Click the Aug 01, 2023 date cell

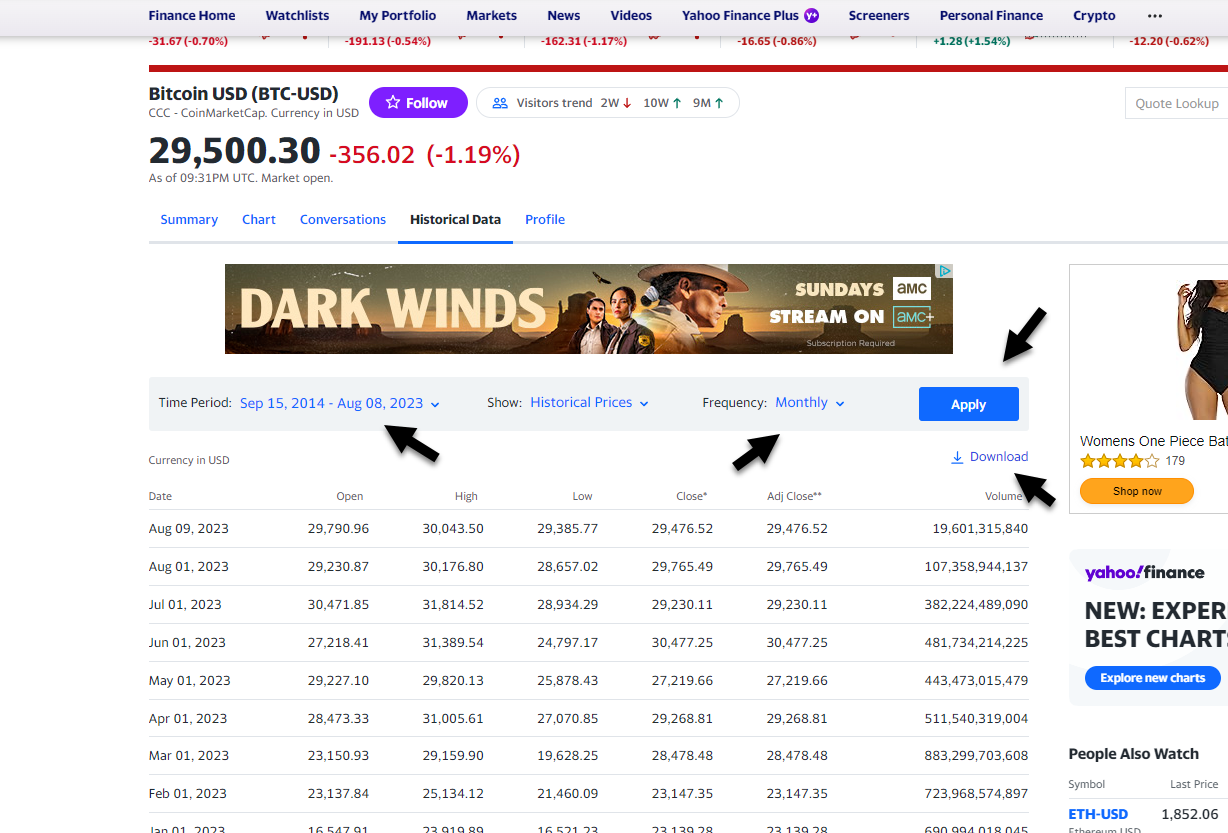tap(189, 567)
